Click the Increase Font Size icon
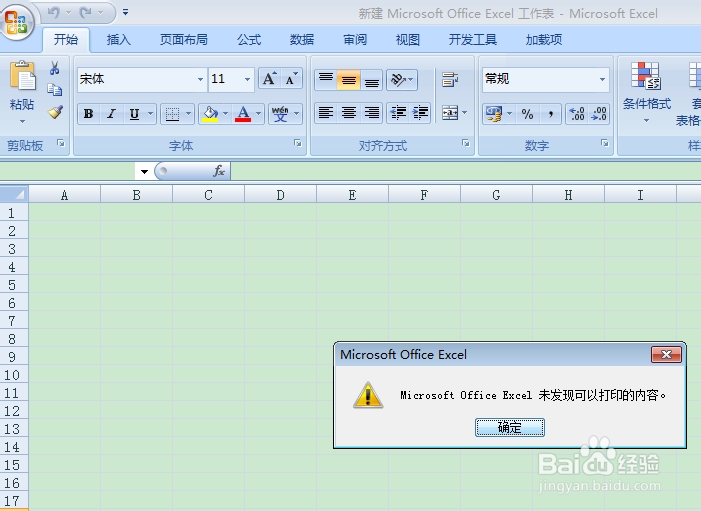Screen dimensions: 701x511 pos(270,79)
